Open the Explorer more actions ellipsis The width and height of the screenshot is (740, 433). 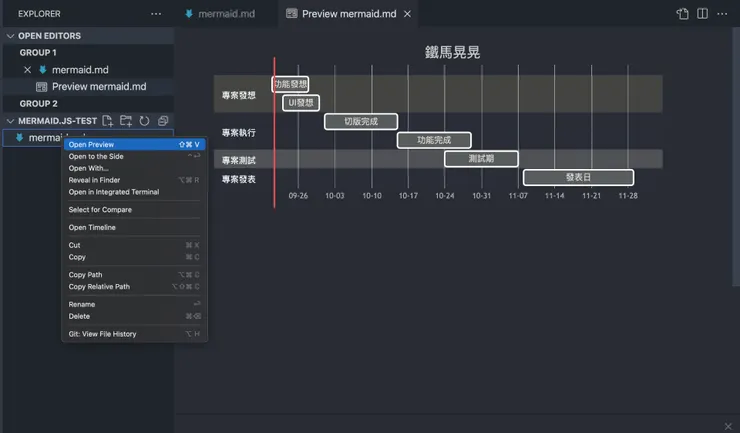(x=156, y=14)
